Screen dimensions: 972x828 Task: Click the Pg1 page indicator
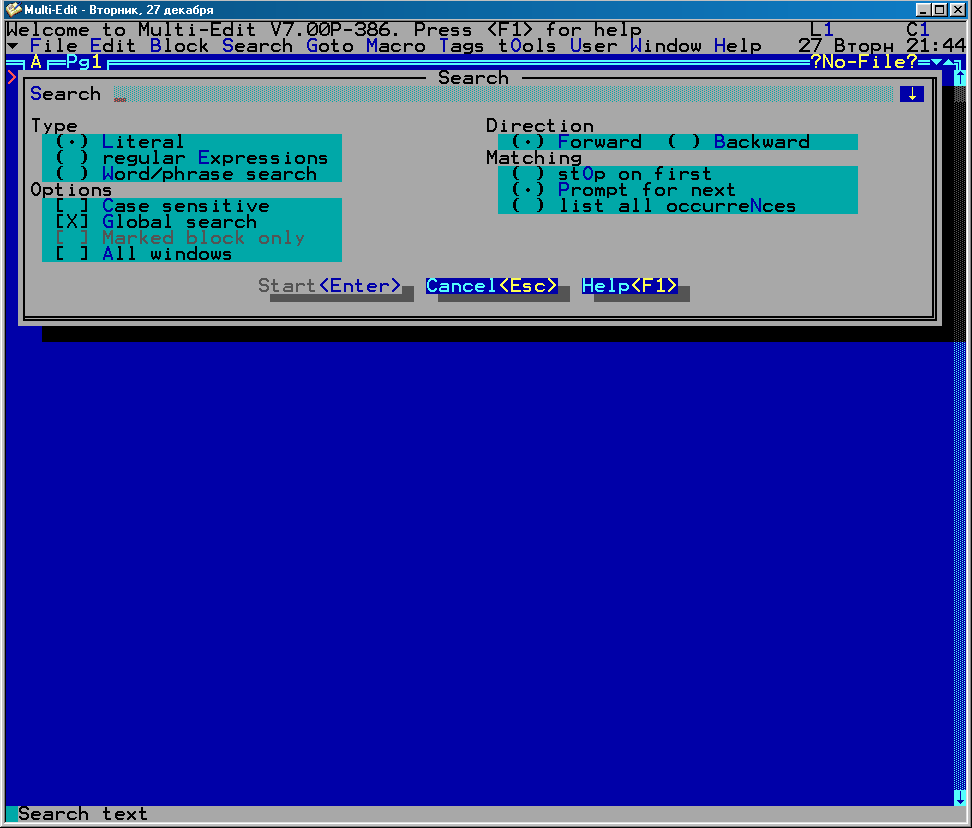click(84, 62)
